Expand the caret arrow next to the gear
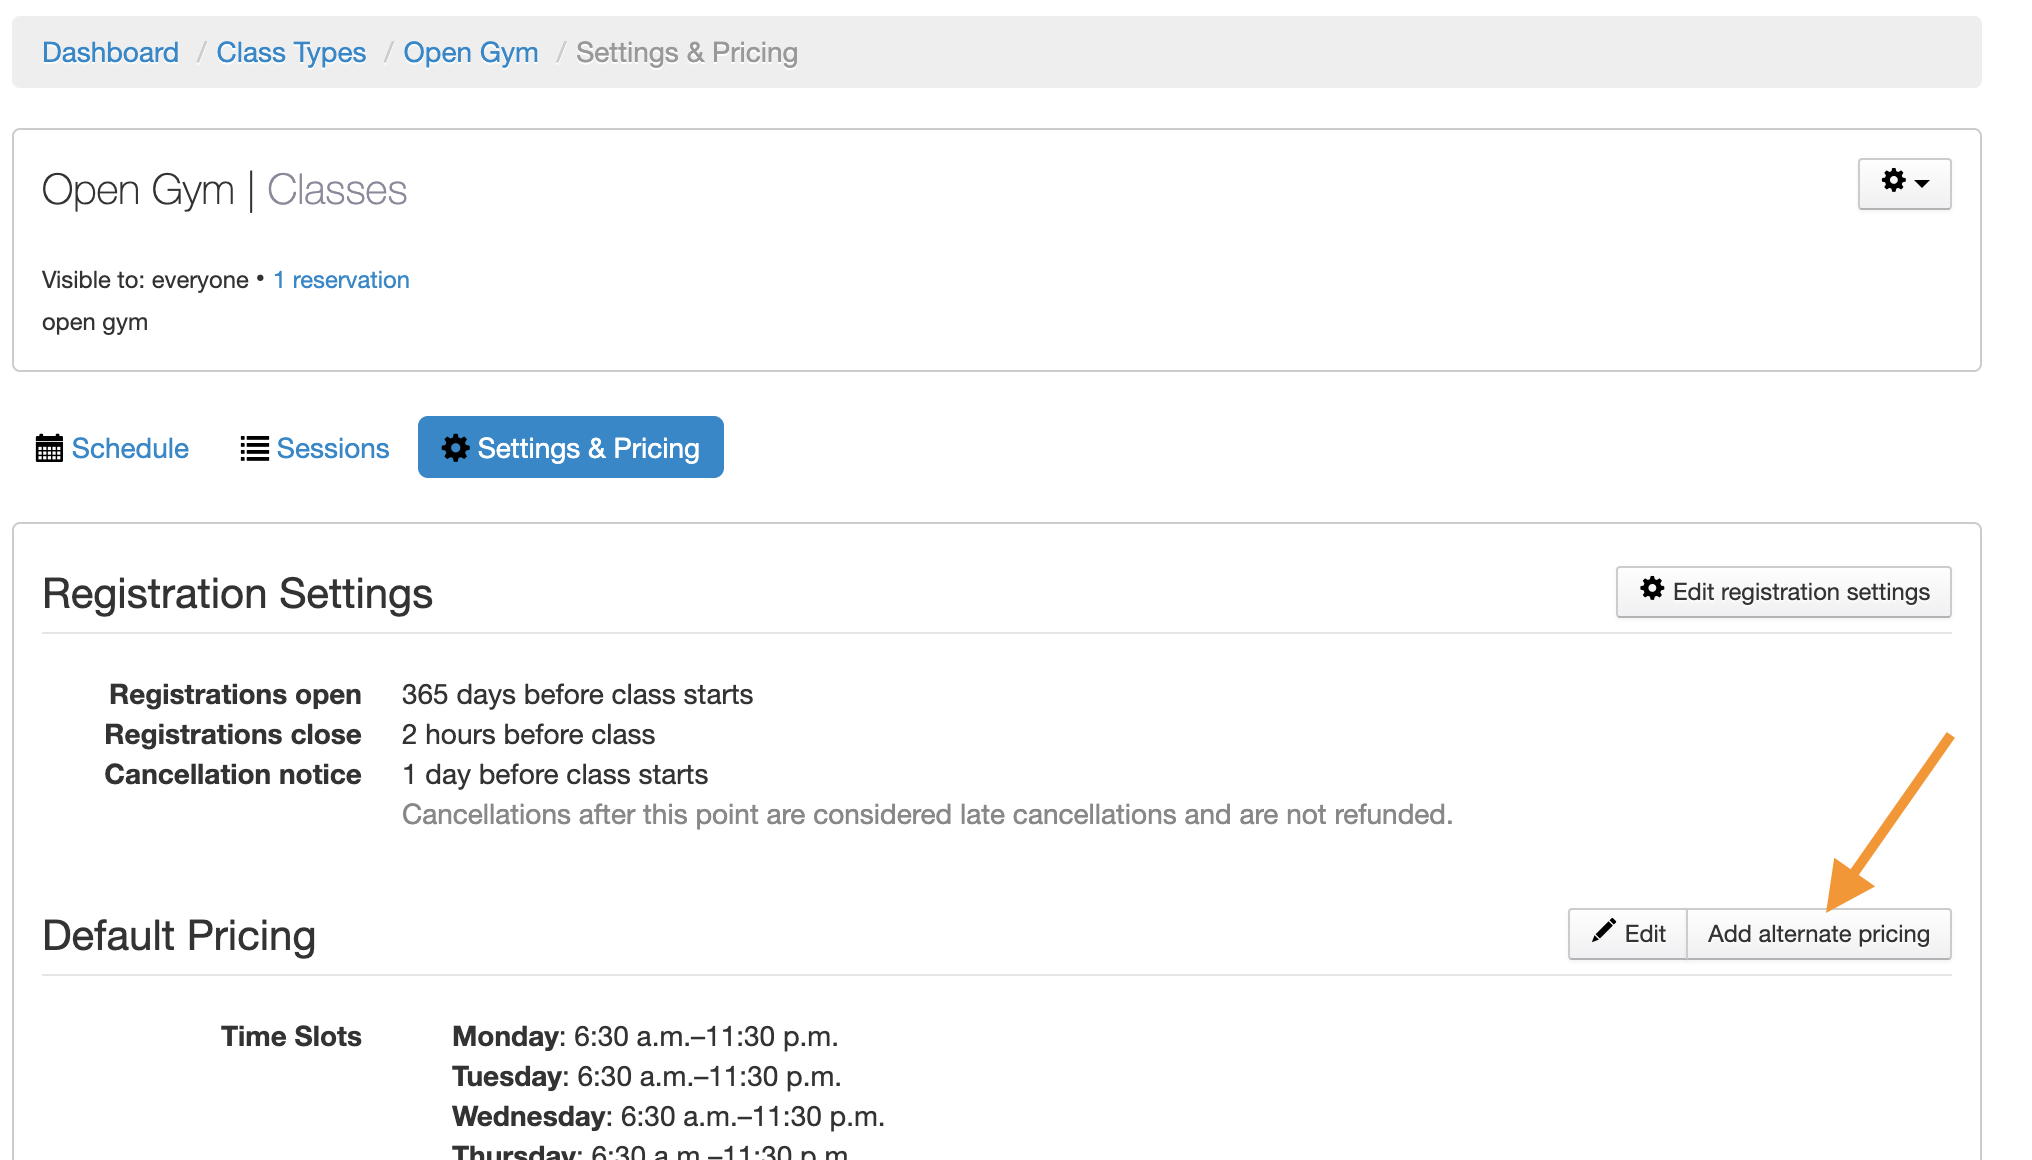 (1922, 183)
